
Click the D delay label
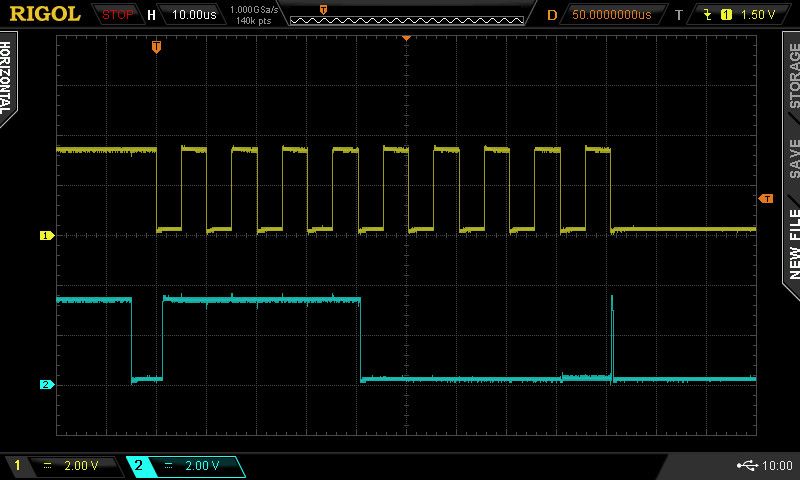552,15
